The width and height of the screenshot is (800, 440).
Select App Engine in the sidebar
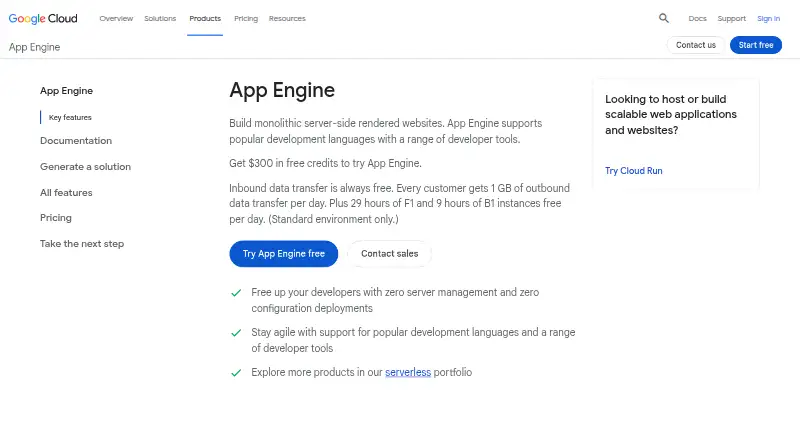tap(66, 90)
